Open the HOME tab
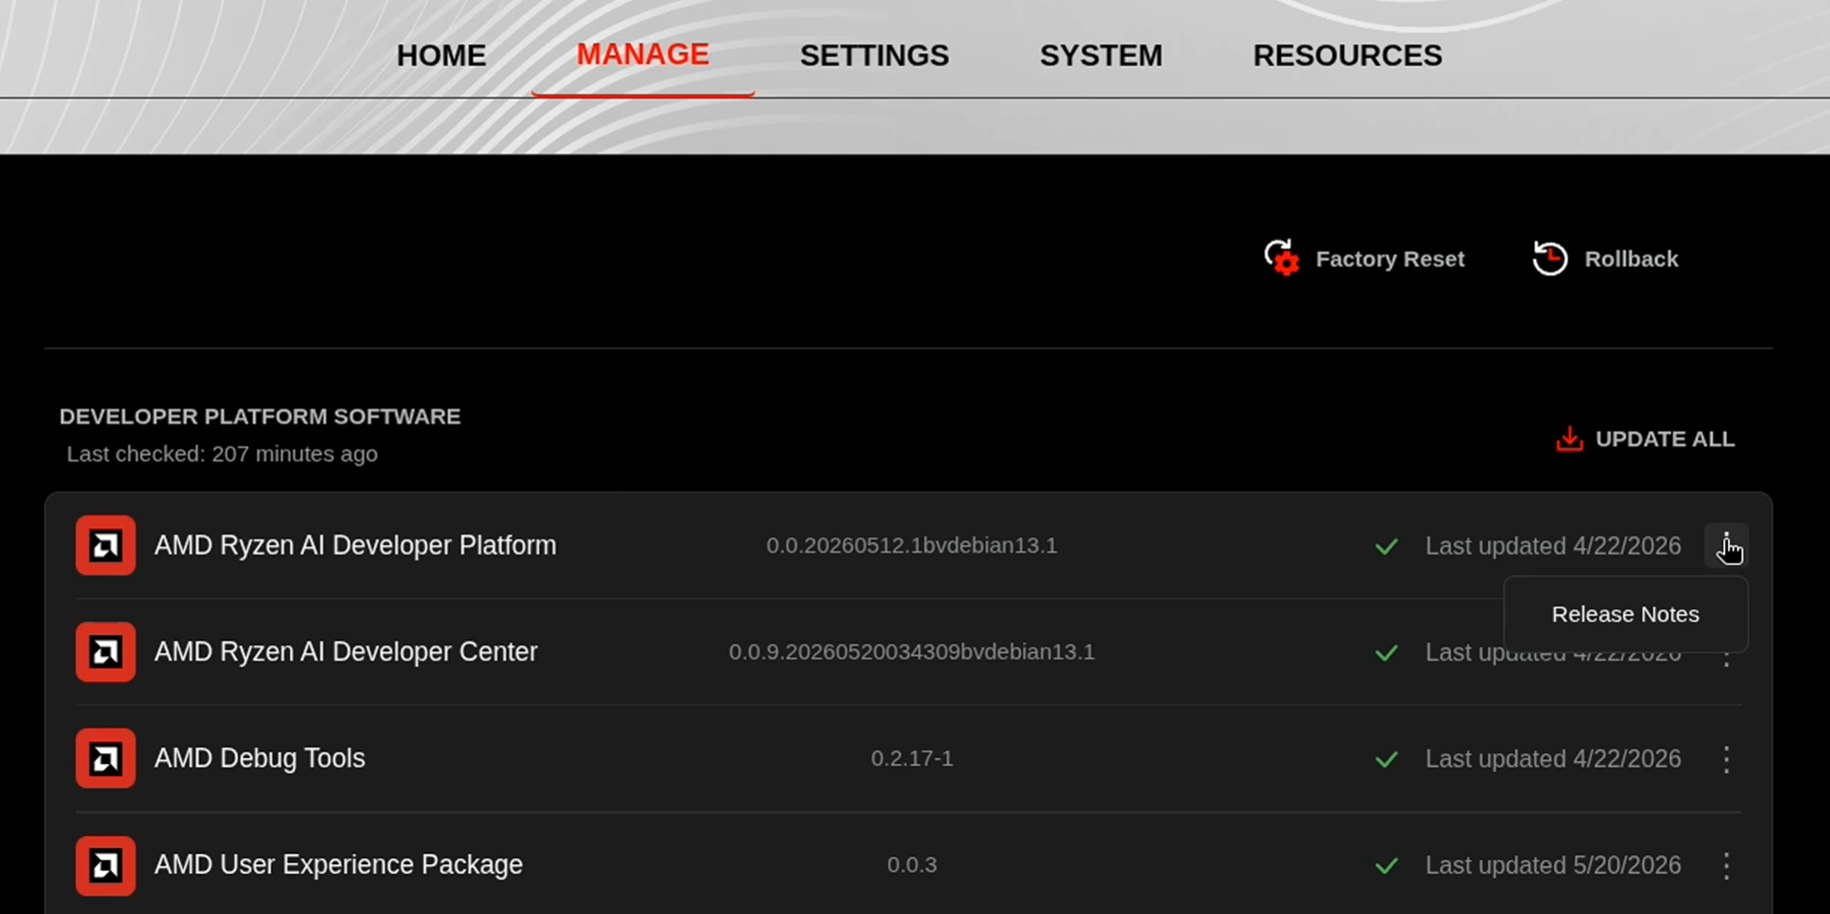 [441, 55]
